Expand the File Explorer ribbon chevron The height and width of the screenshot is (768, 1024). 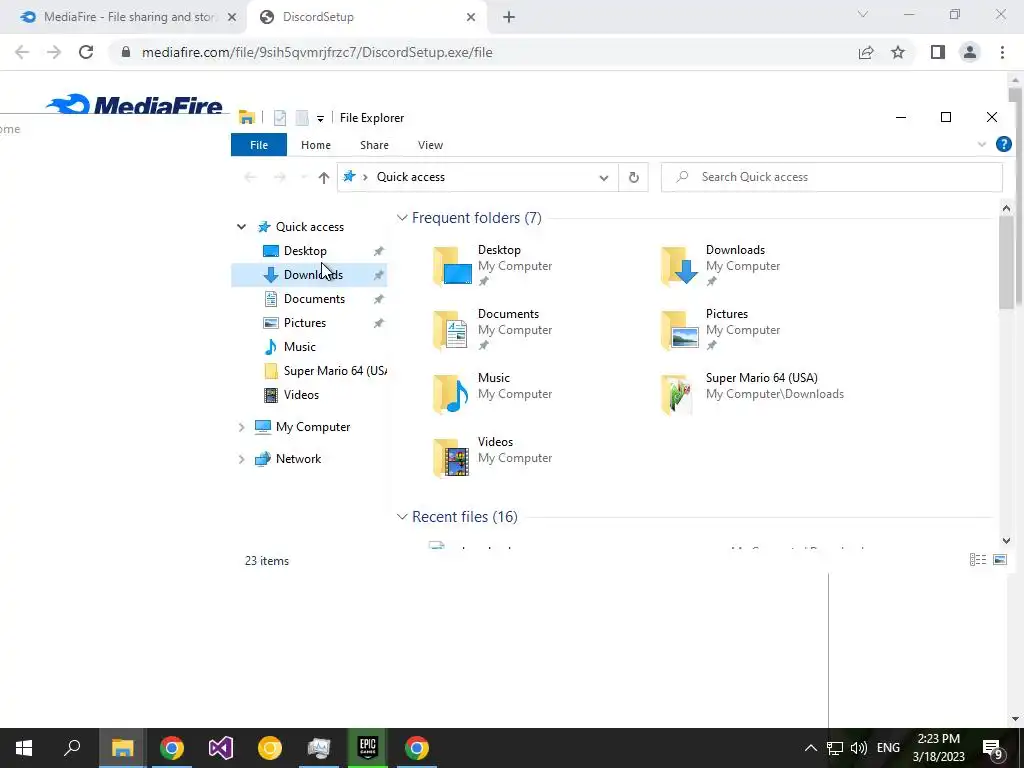982,144
